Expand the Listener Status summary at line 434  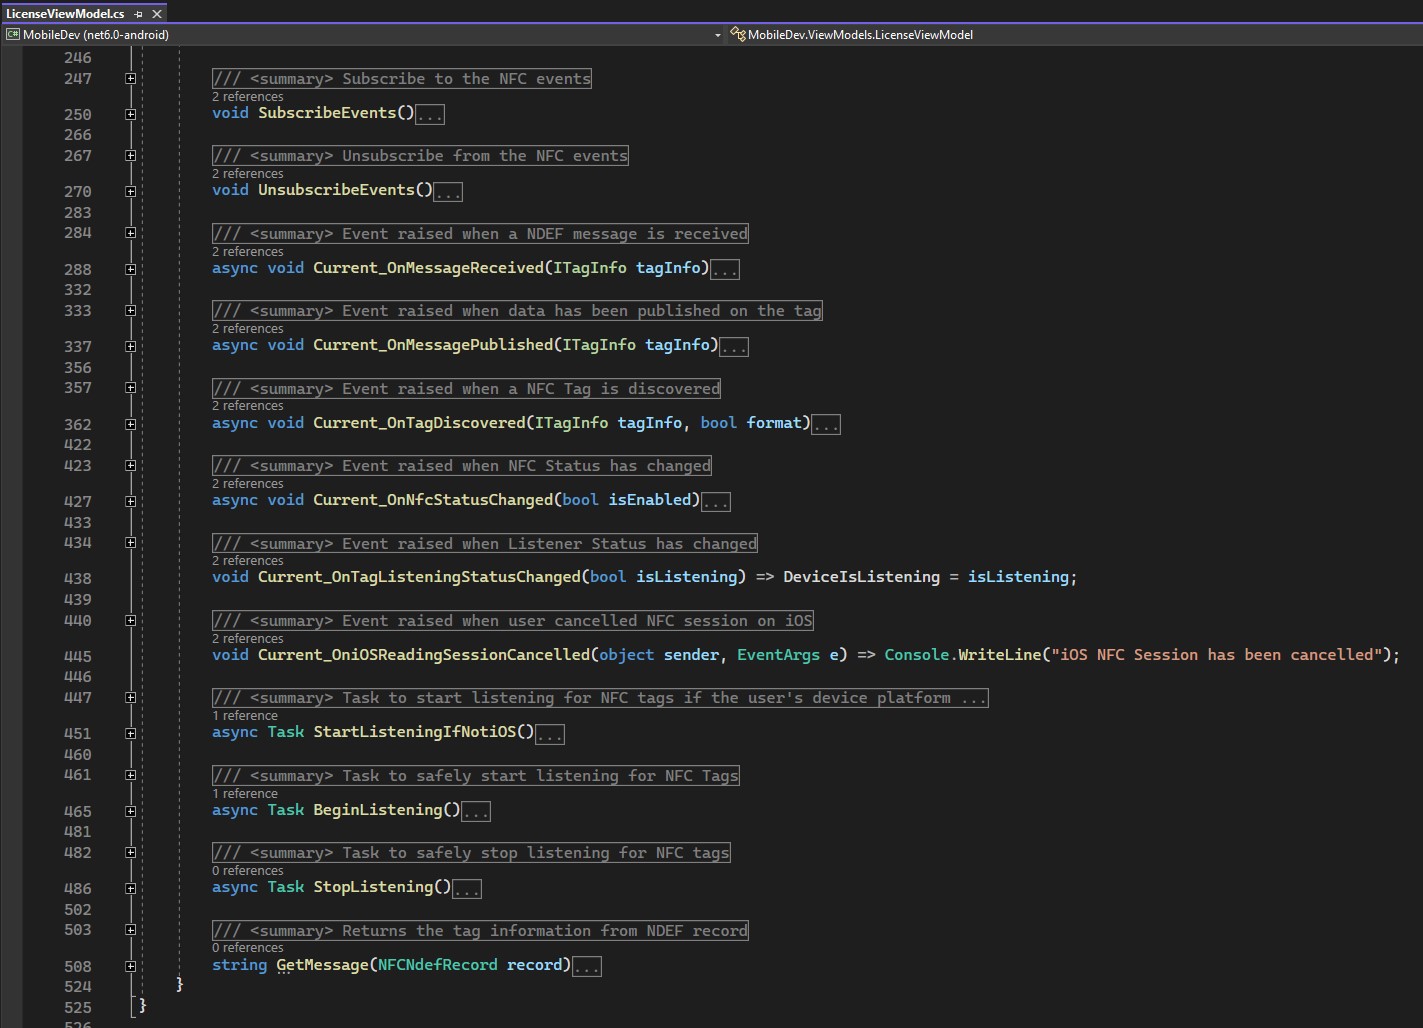click(x=130, y=542)
